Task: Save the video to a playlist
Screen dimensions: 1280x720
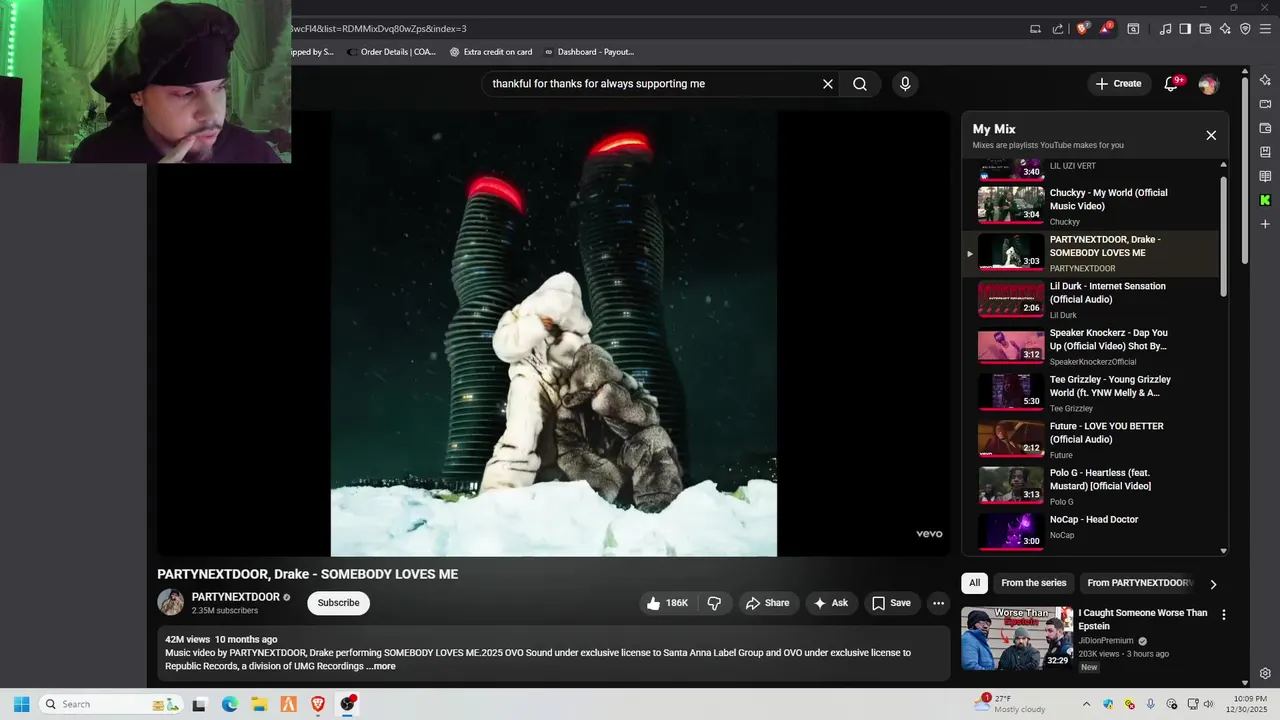Action: point(891,603)
